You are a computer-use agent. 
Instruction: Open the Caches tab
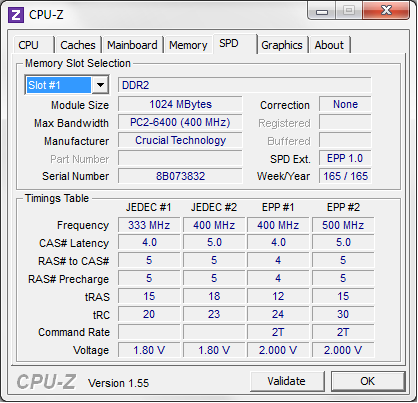pos(78,45)
